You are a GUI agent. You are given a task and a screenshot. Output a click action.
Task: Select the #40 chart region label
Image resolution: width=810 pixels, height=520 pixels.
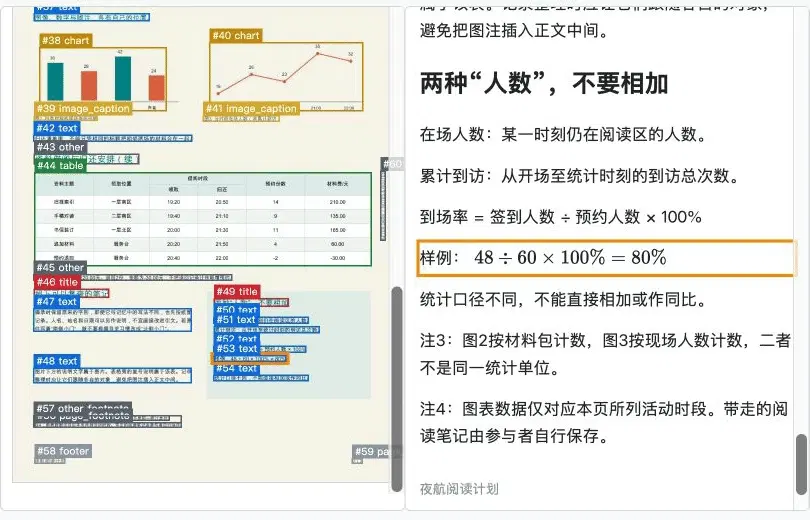tap(236, 36)
